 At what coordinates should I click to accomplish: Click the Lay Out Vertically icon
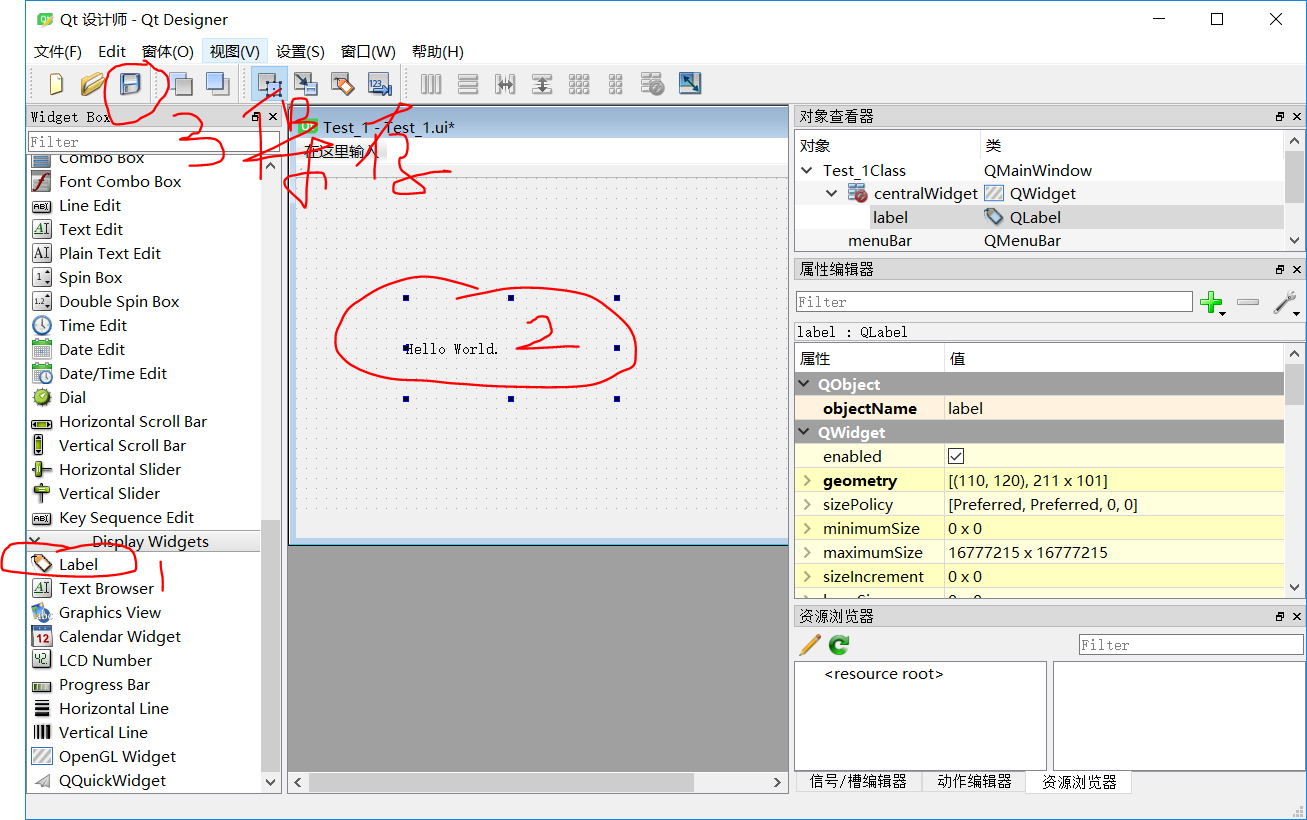[x=467, y=84]
